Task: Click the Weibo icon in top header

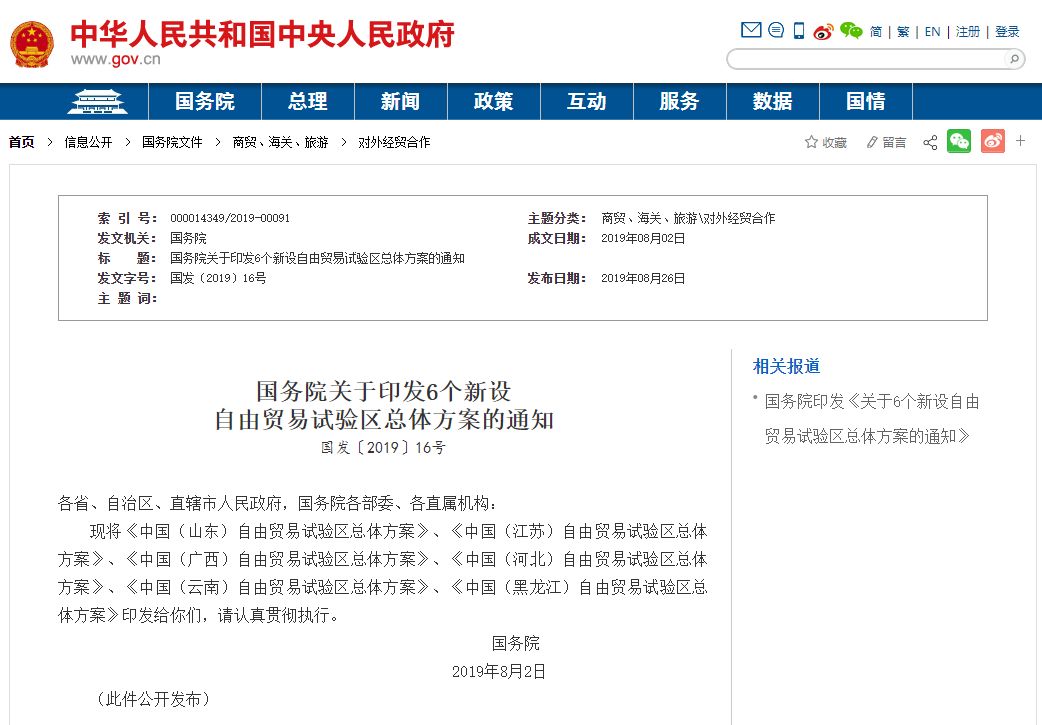Action: click(x=823, y=31)
